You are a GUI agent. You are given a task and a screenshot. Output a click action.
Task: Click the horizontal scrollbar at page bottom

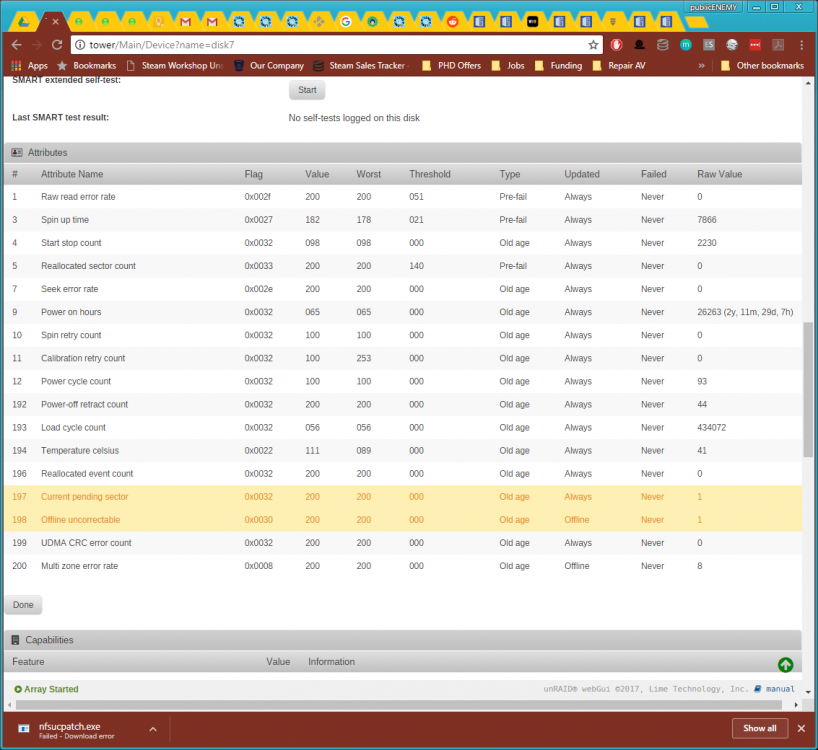click(399, 705)
